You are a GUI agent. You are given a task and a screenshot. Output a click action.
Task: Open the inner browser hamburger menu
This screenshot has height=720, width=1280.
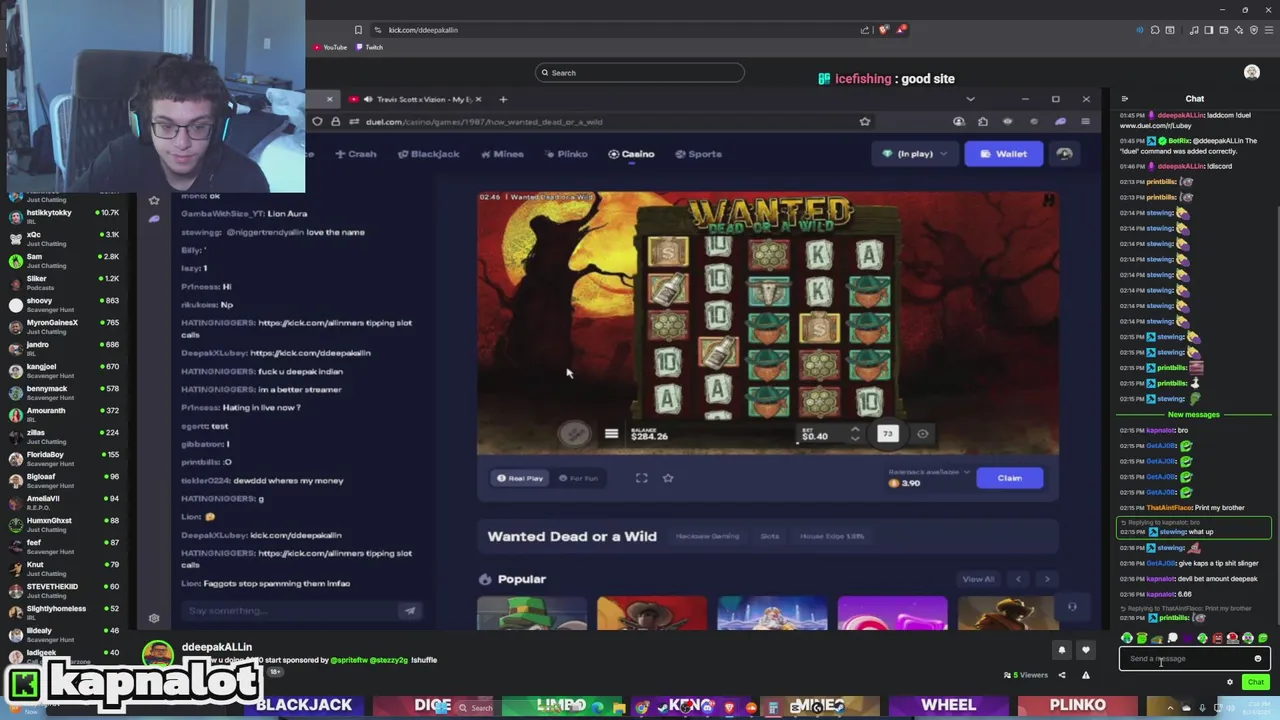point(1086,122)
